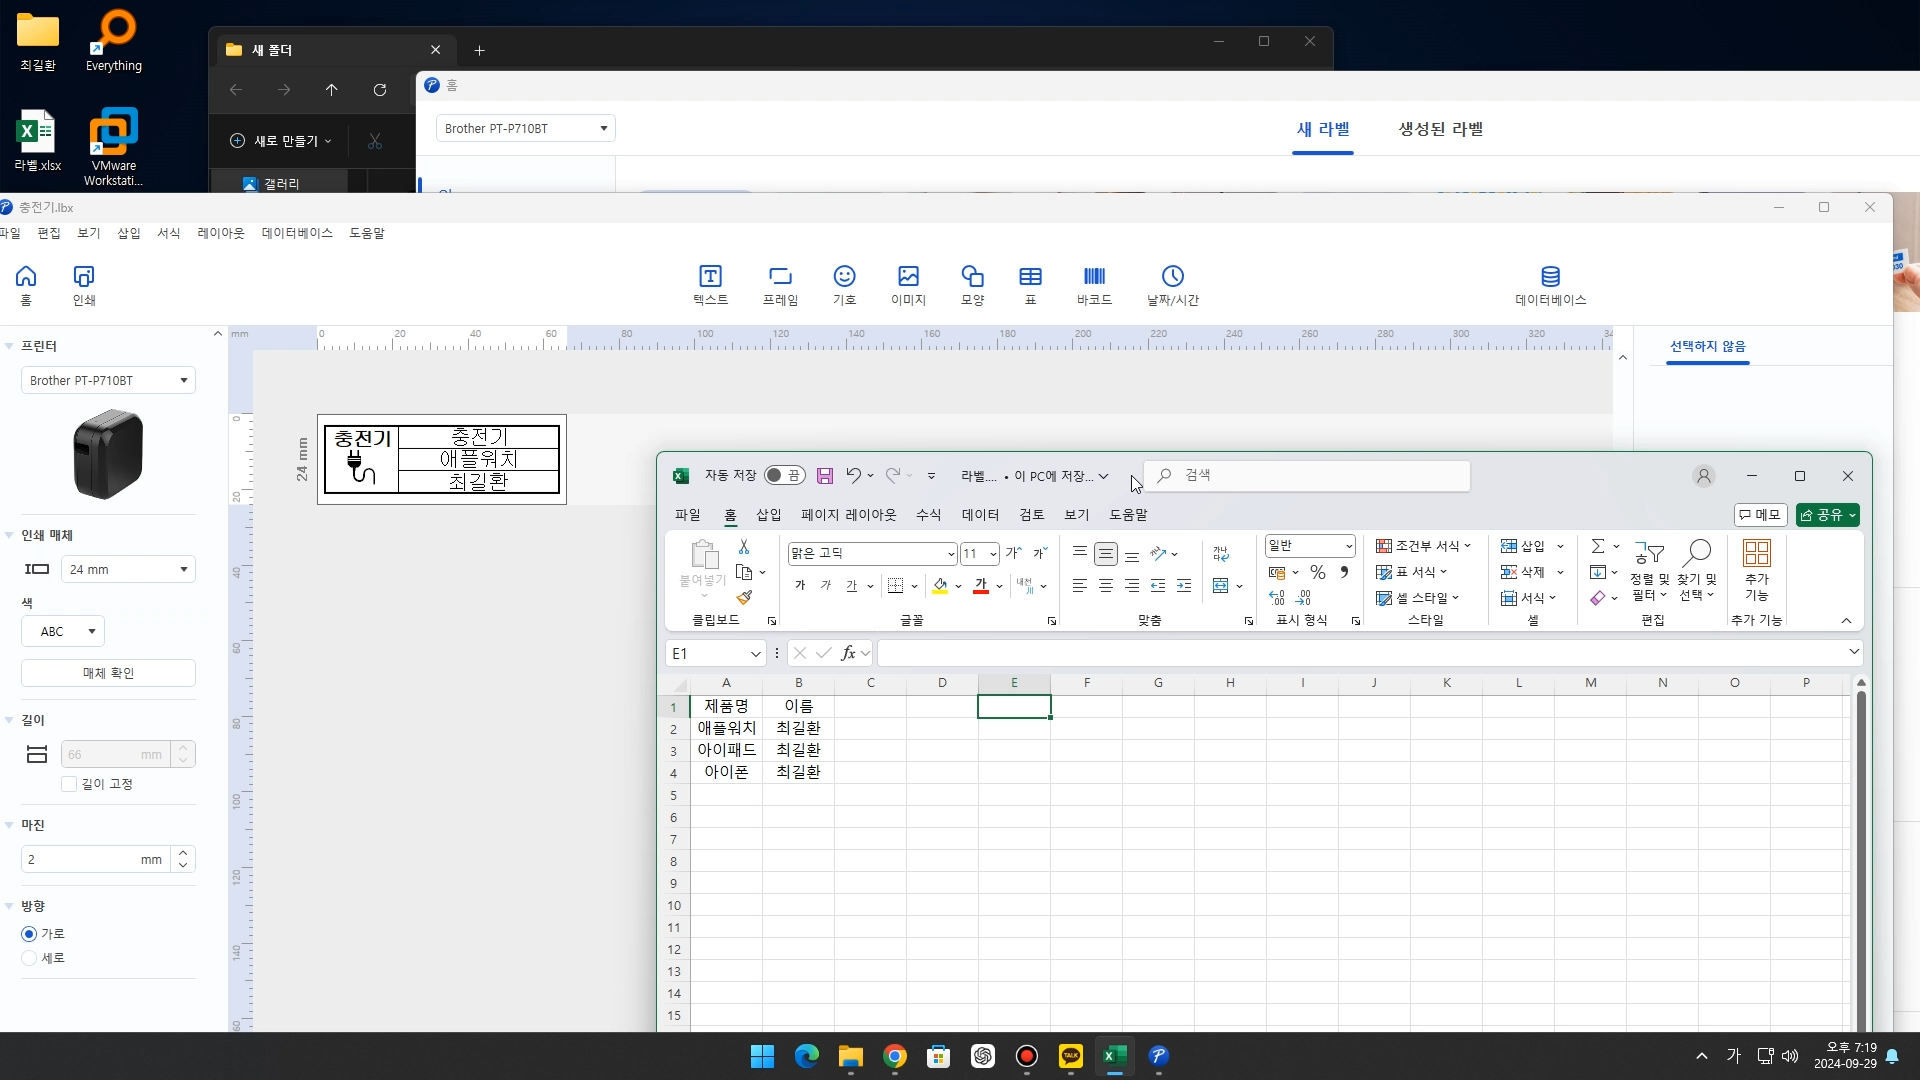Toggle Excel AutoSave (자동 저장) switch

784,476
